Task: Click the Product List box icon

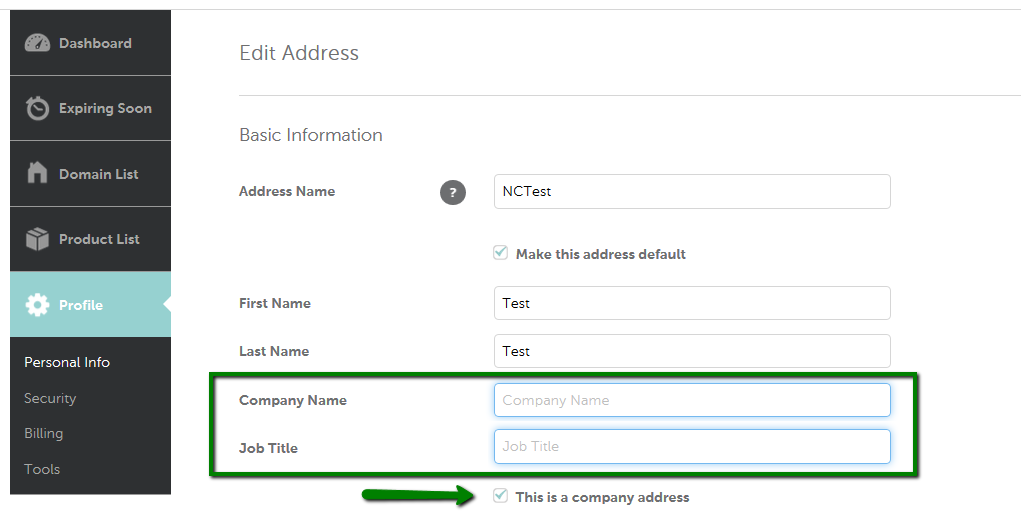Action: click(x=37, y=239)
